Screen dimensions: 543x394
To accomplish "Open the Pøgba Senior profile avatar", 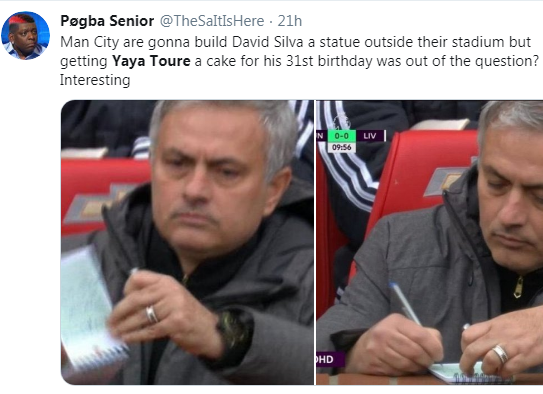I will [x=26, y=35].
